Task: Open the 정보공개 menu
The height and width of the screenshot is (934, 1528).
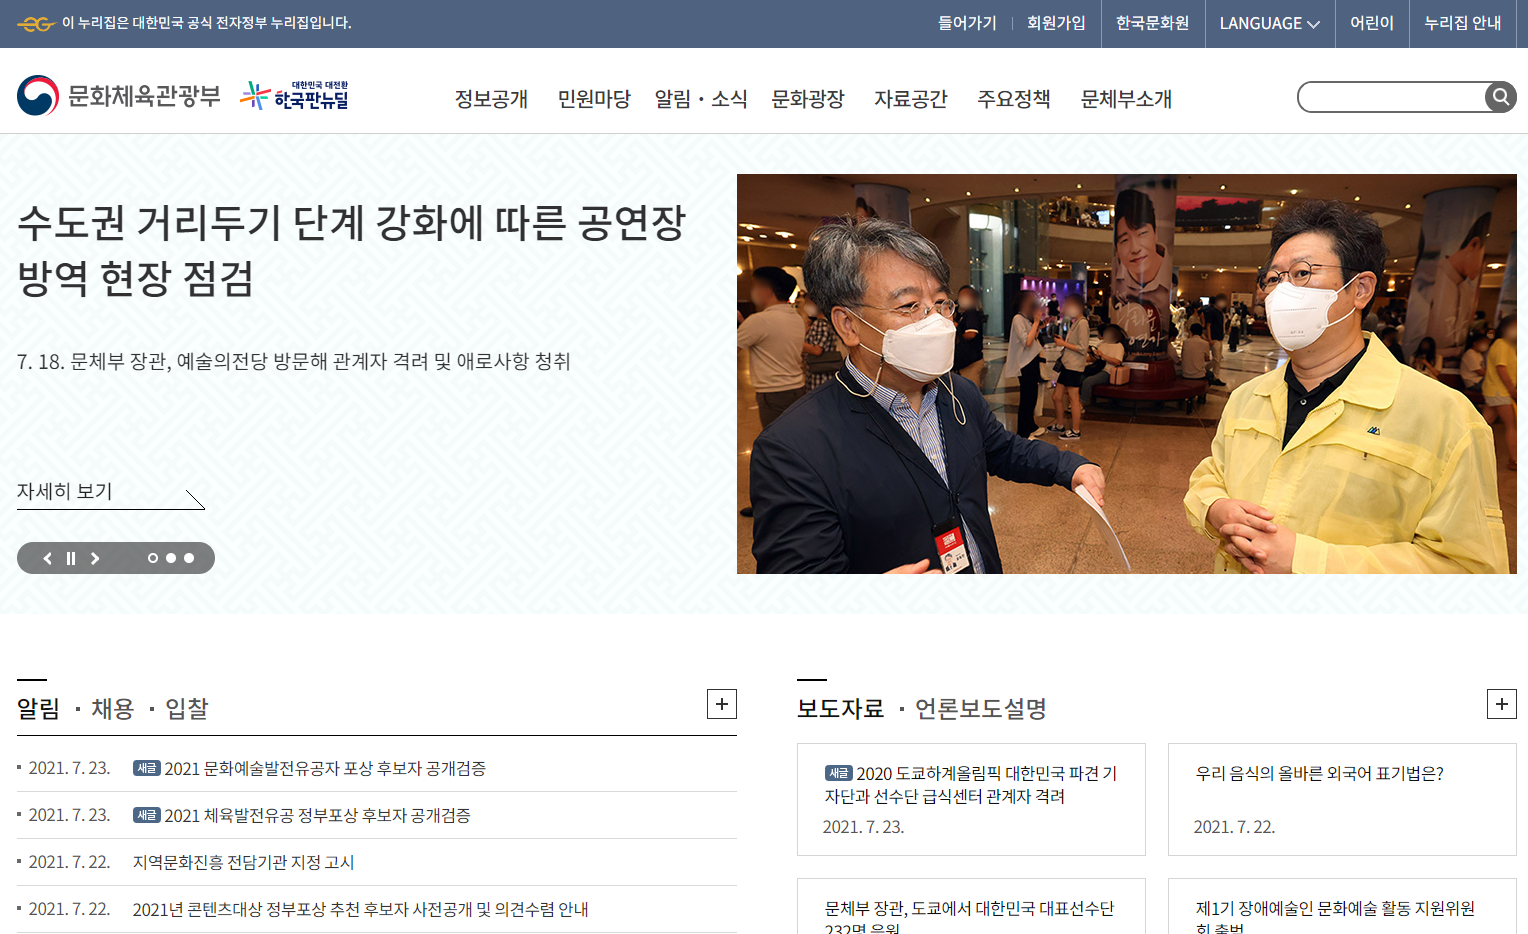Action: (x=491, y=99)
